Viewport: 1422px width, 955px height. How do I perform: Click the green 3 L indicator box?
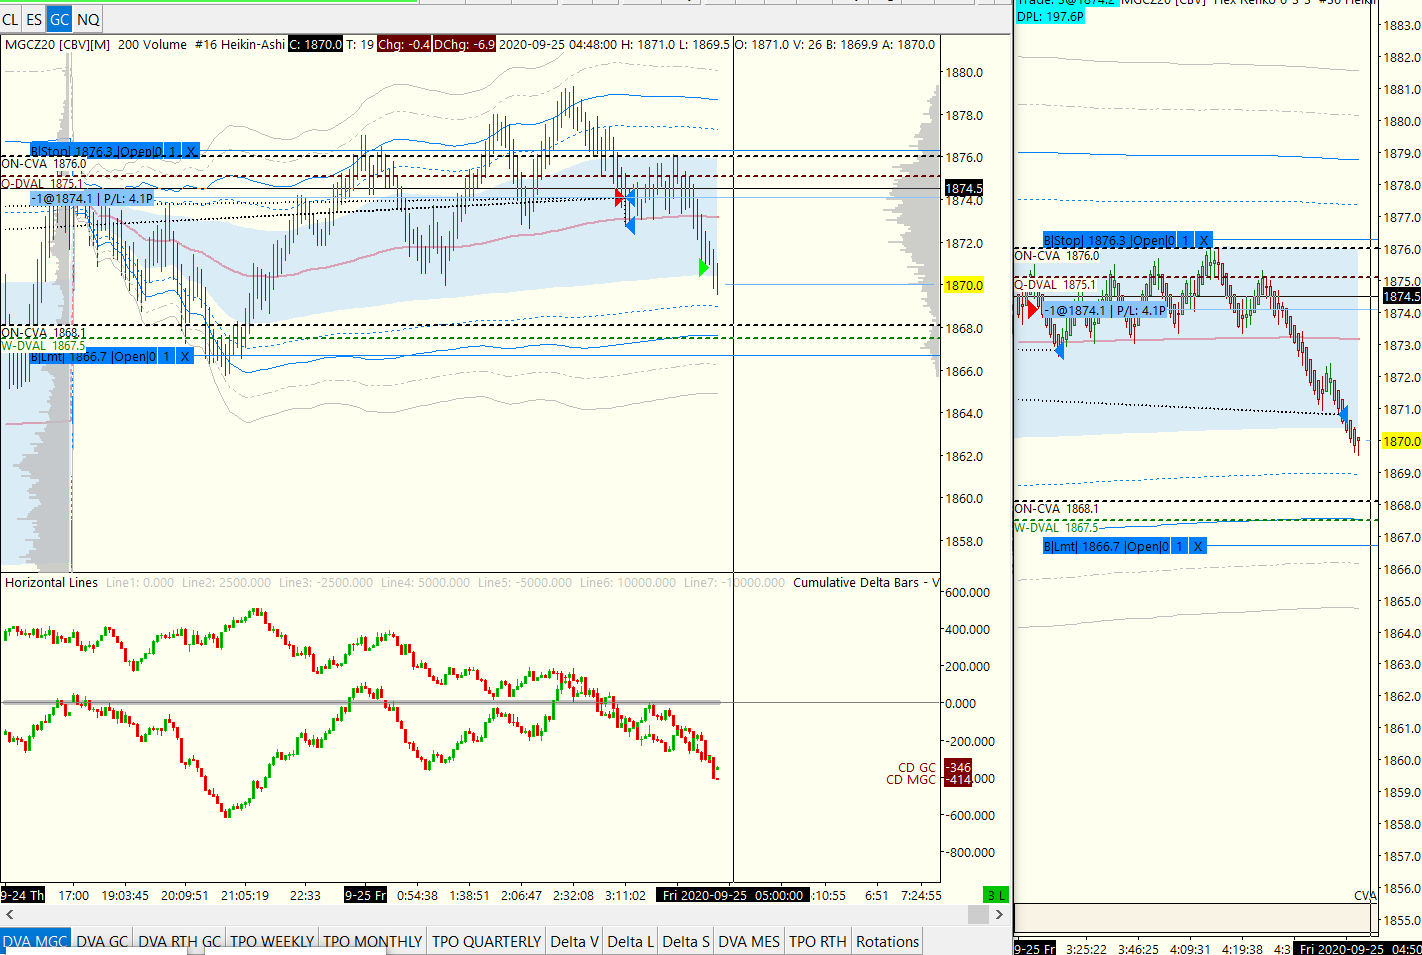pos(996,895)
